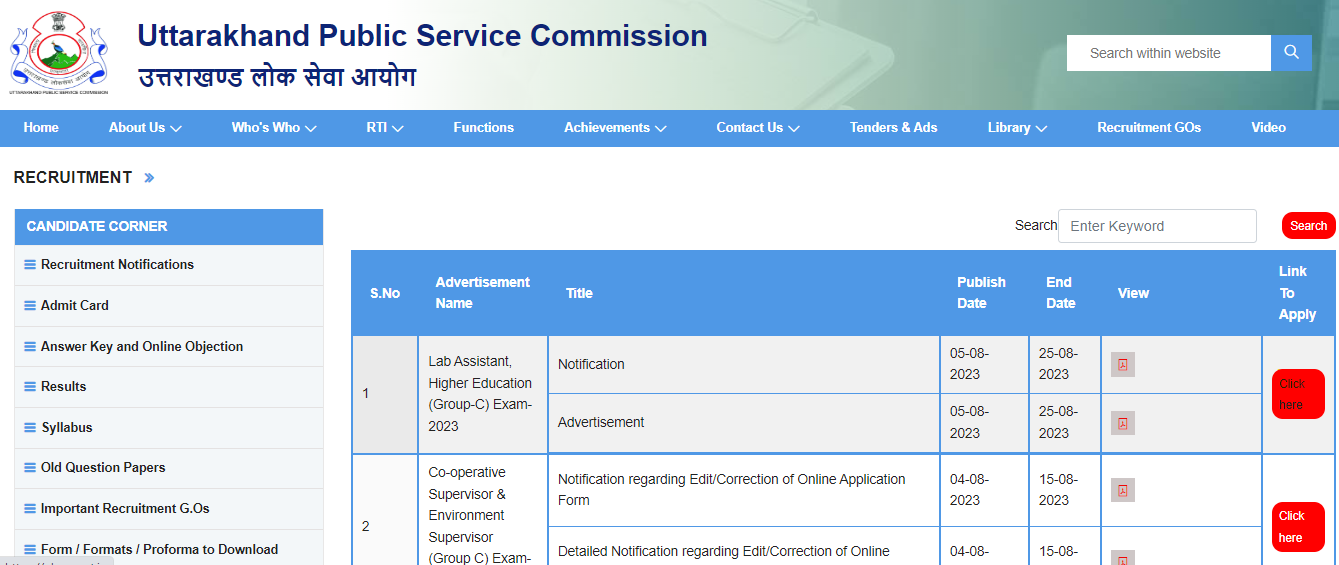Click the Link To Apply column header
Image resolution: width=1339 pixels, height=565 pixels.
(x=1297, y=293)
